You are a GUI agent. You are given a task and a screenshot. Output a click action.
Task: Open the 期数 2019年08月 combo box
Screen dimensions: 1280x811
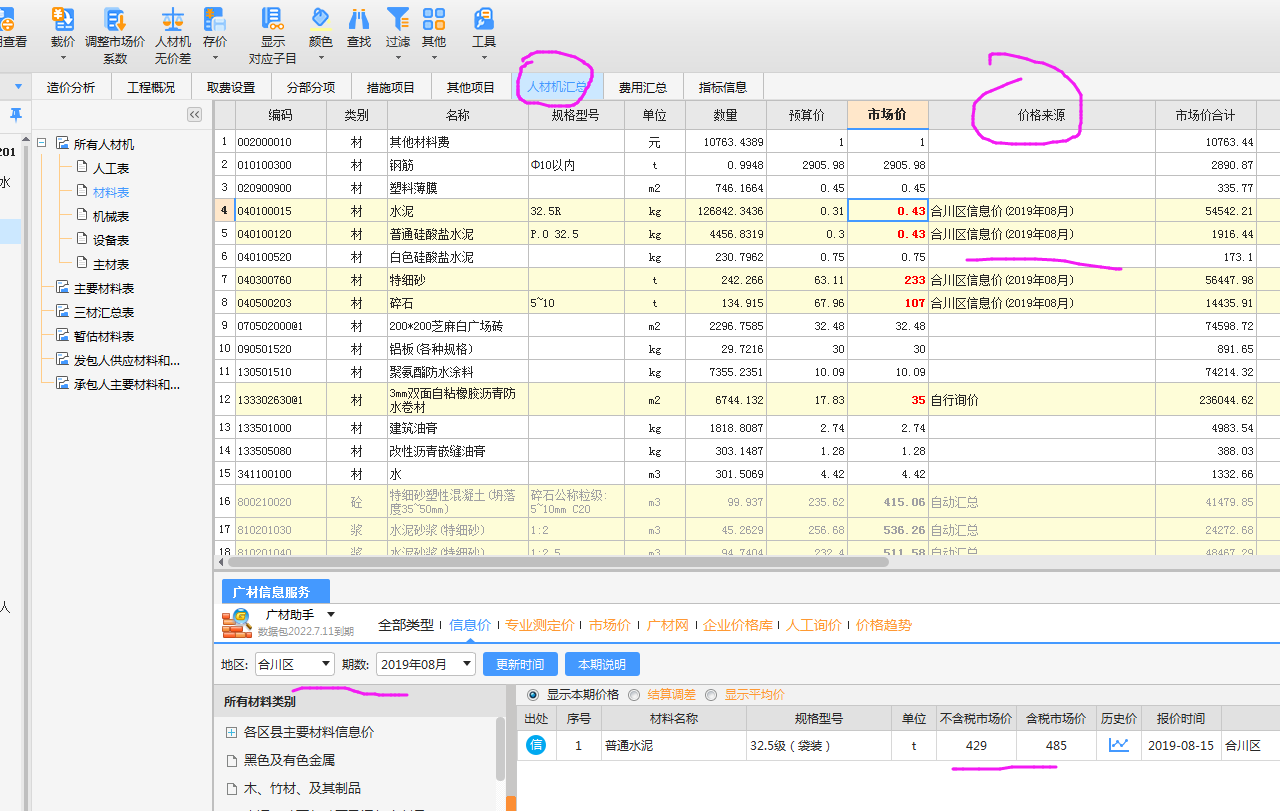[x=426, y=664]
